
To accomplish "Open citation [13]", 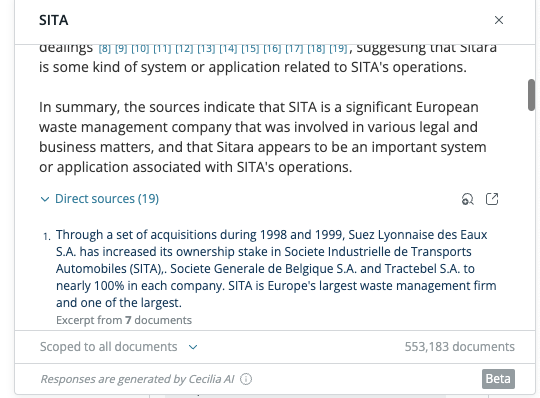I will pos(206,49).
